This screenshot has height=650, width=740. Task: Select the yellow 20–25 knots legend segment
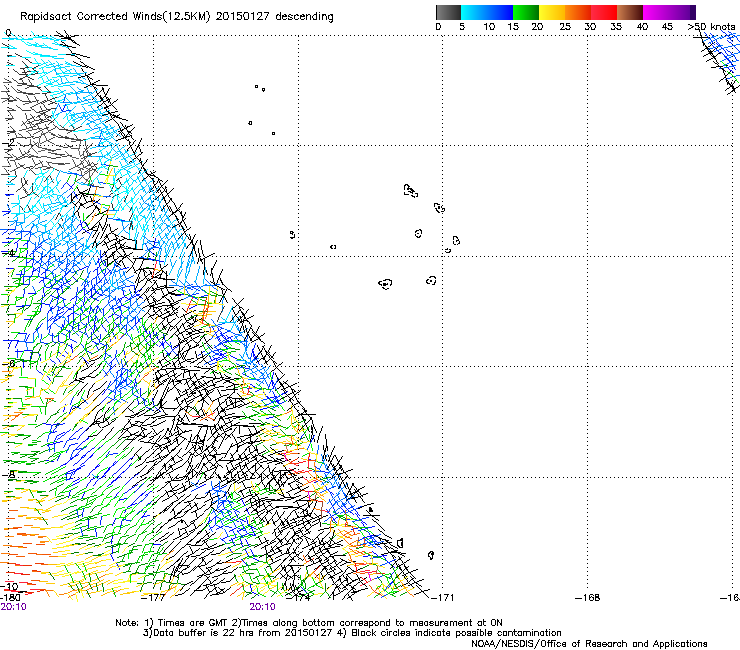[x=552, y=12]
